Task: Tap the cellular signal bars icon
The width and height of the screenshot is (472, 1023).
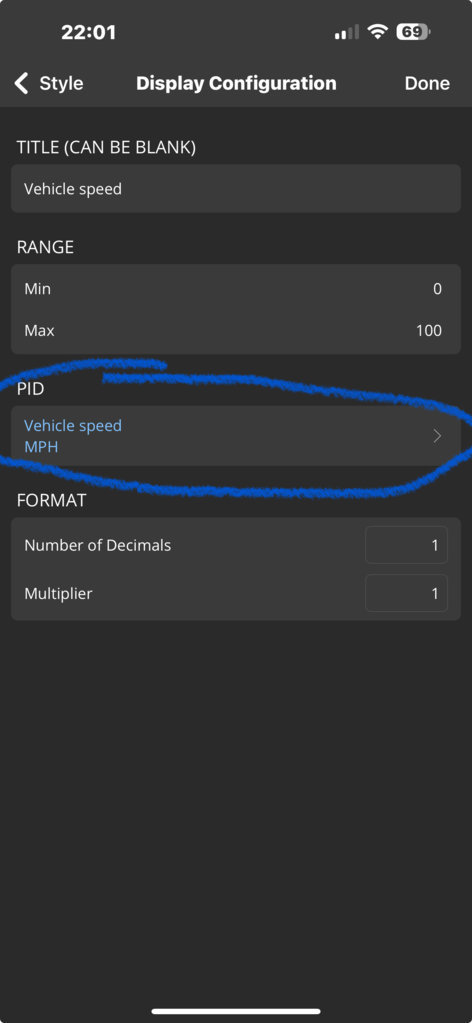Action: (x=347, y=32)
